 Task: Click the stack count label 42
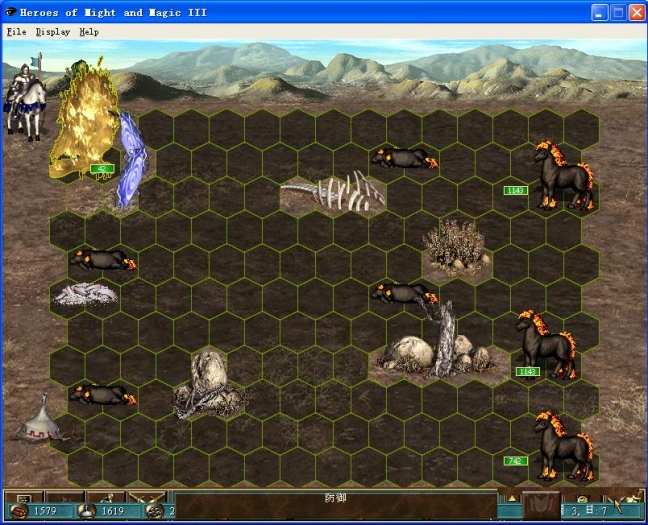(x=102, y=169)
